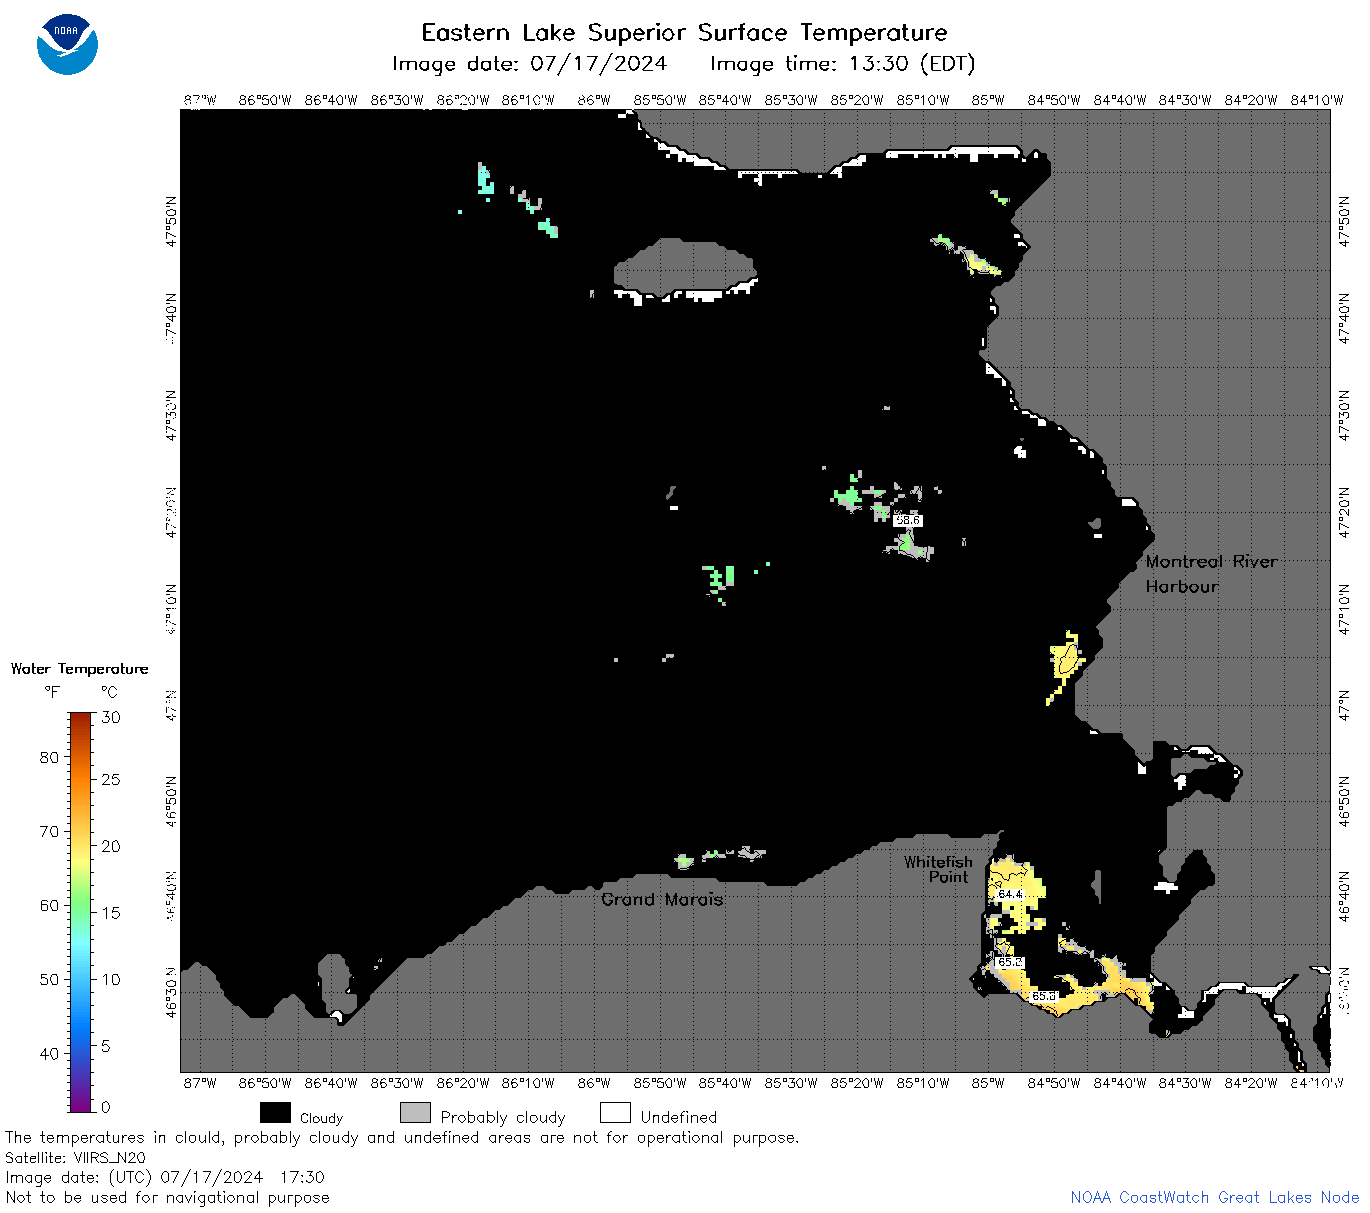Screen dimensions: 1370x1213
Task: Click the 80 Fahrenheit tick on the scale
Action: [49, 757]
